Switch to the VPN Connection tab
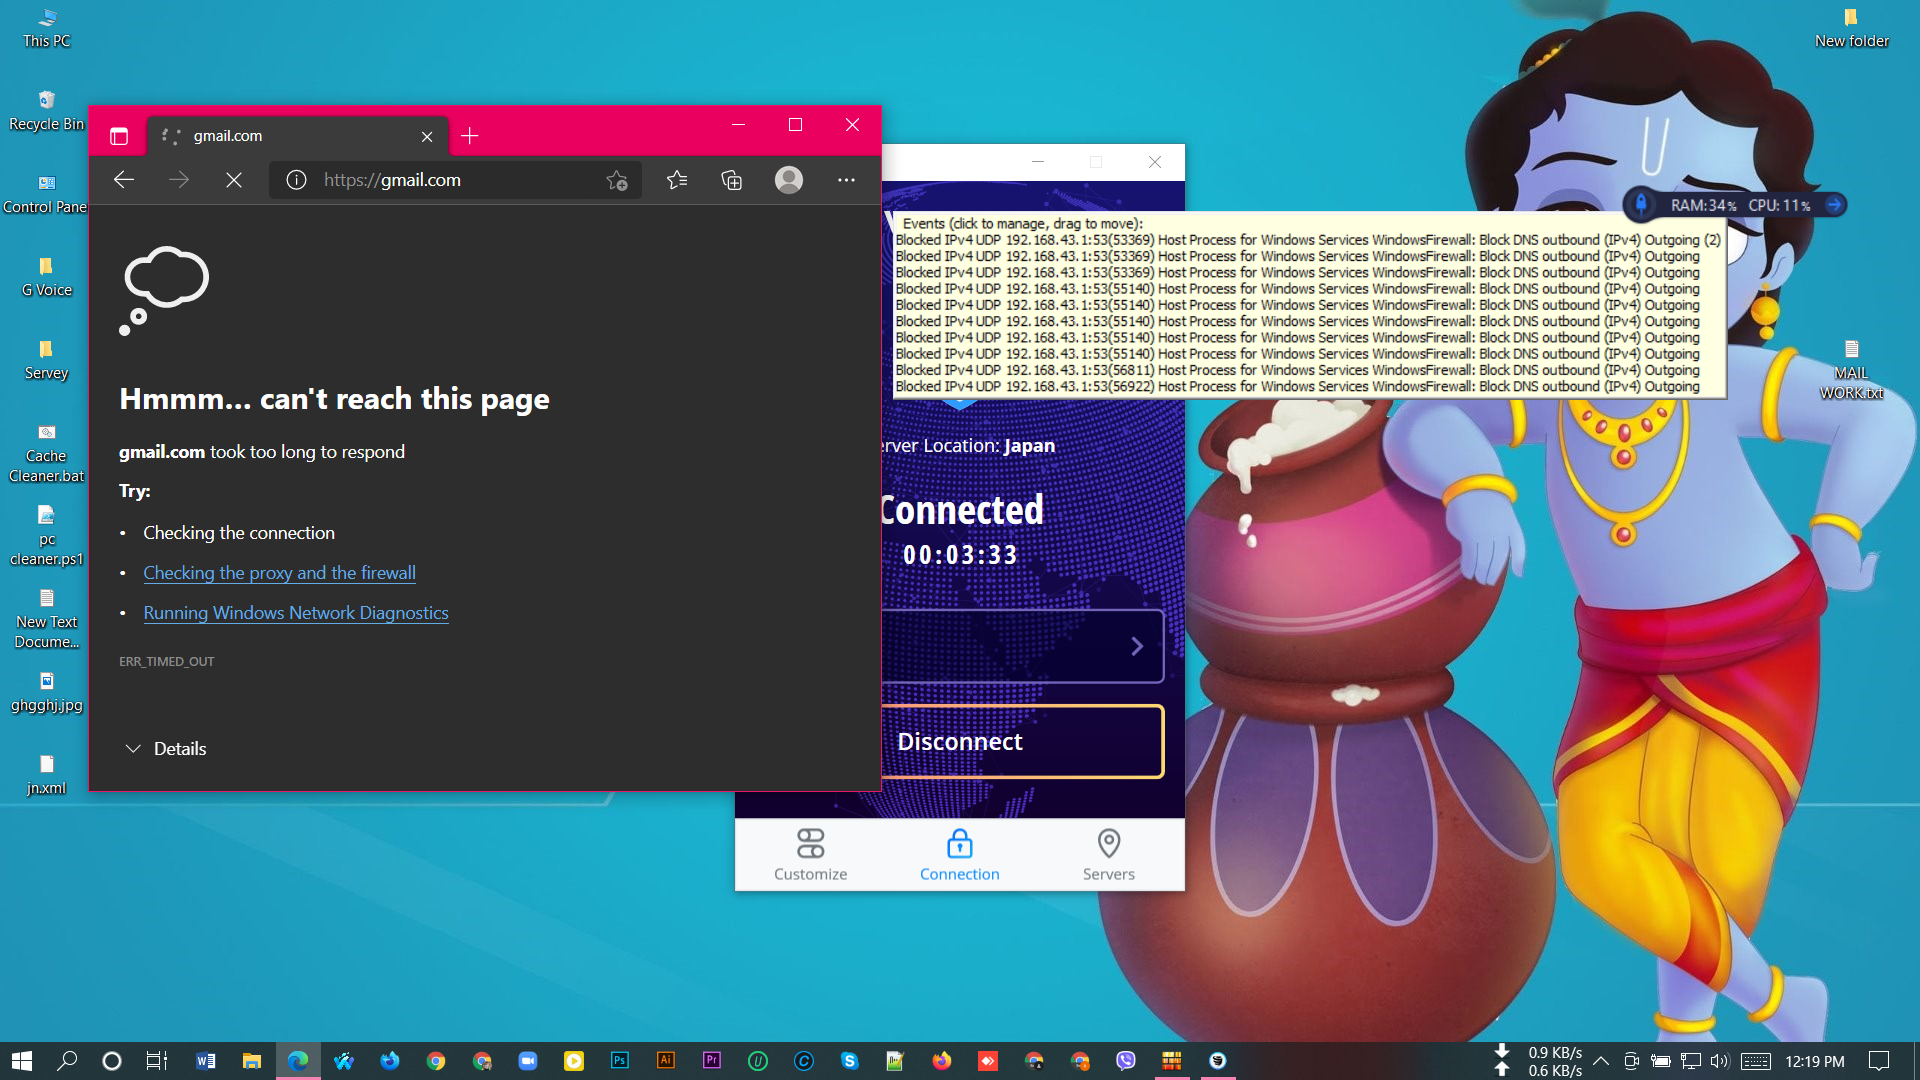1920x1080 pixels. coord(960,855)
